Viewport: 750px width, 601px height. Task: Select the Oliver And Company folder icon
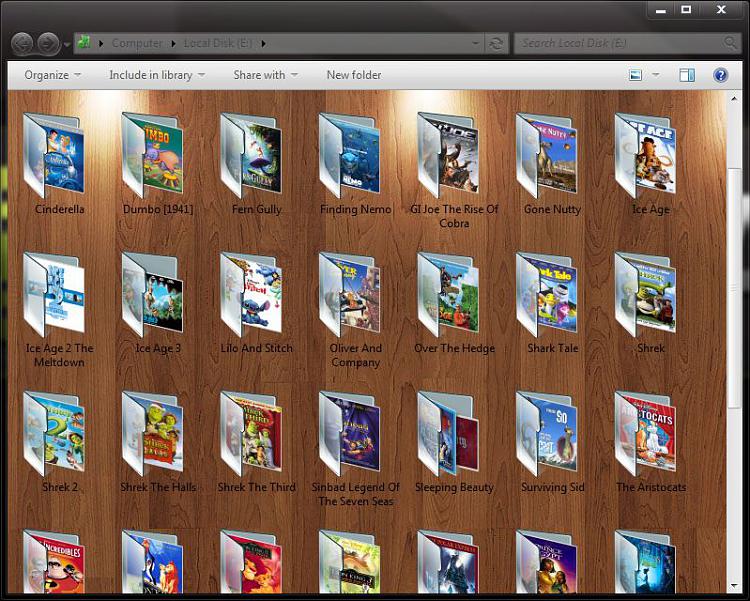click(350, 295)
